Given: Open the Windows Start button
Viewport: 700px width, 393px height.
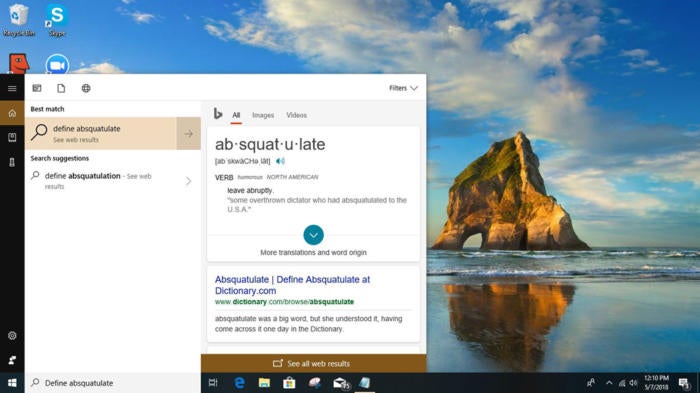Looking at the screenshot, I should click(x=12, y=383).
